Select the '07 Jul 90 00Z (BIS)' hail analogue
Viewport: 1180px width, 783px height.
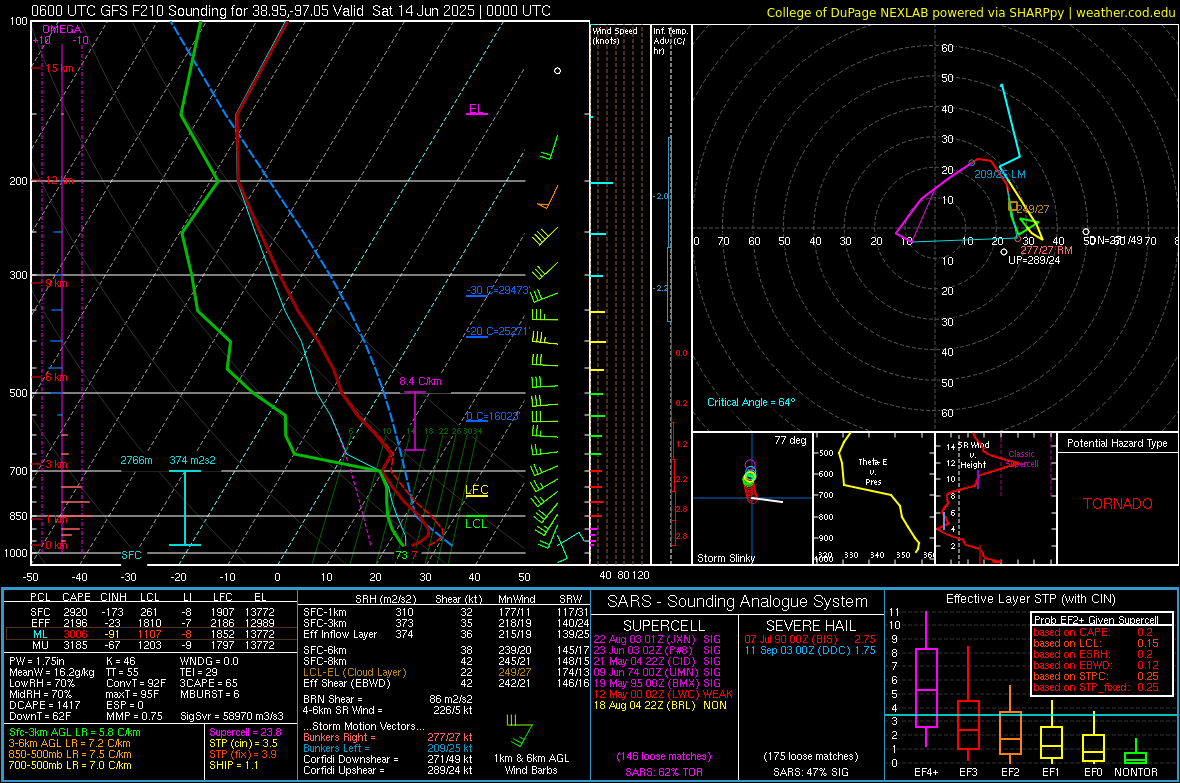[x=810, y=639]
